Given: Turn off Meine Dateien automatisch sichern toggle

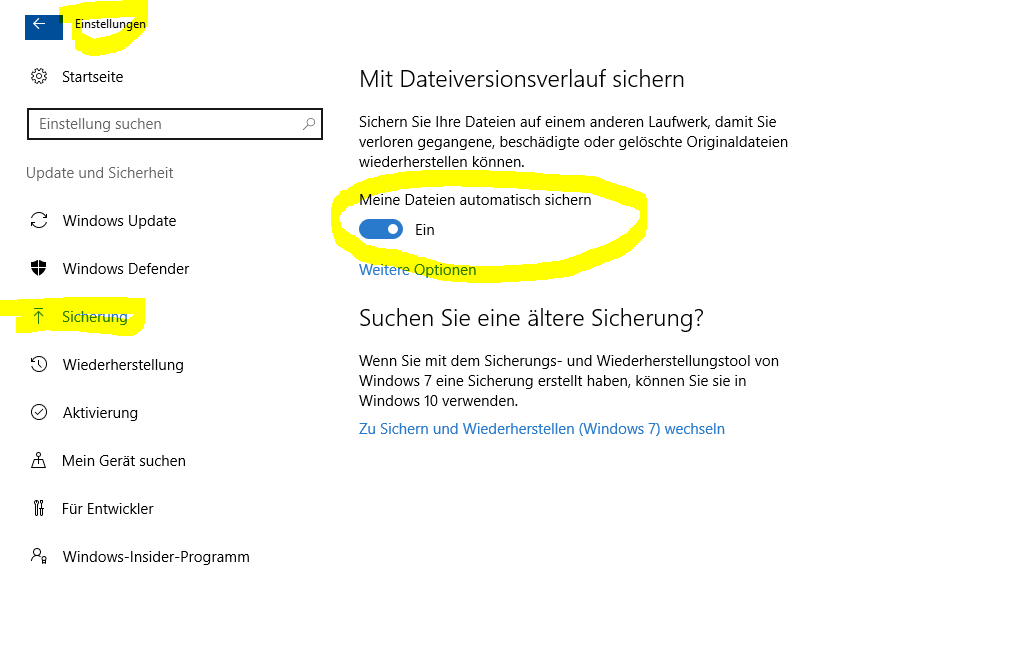Looking at the screenshot, I should tap(381, 229).
